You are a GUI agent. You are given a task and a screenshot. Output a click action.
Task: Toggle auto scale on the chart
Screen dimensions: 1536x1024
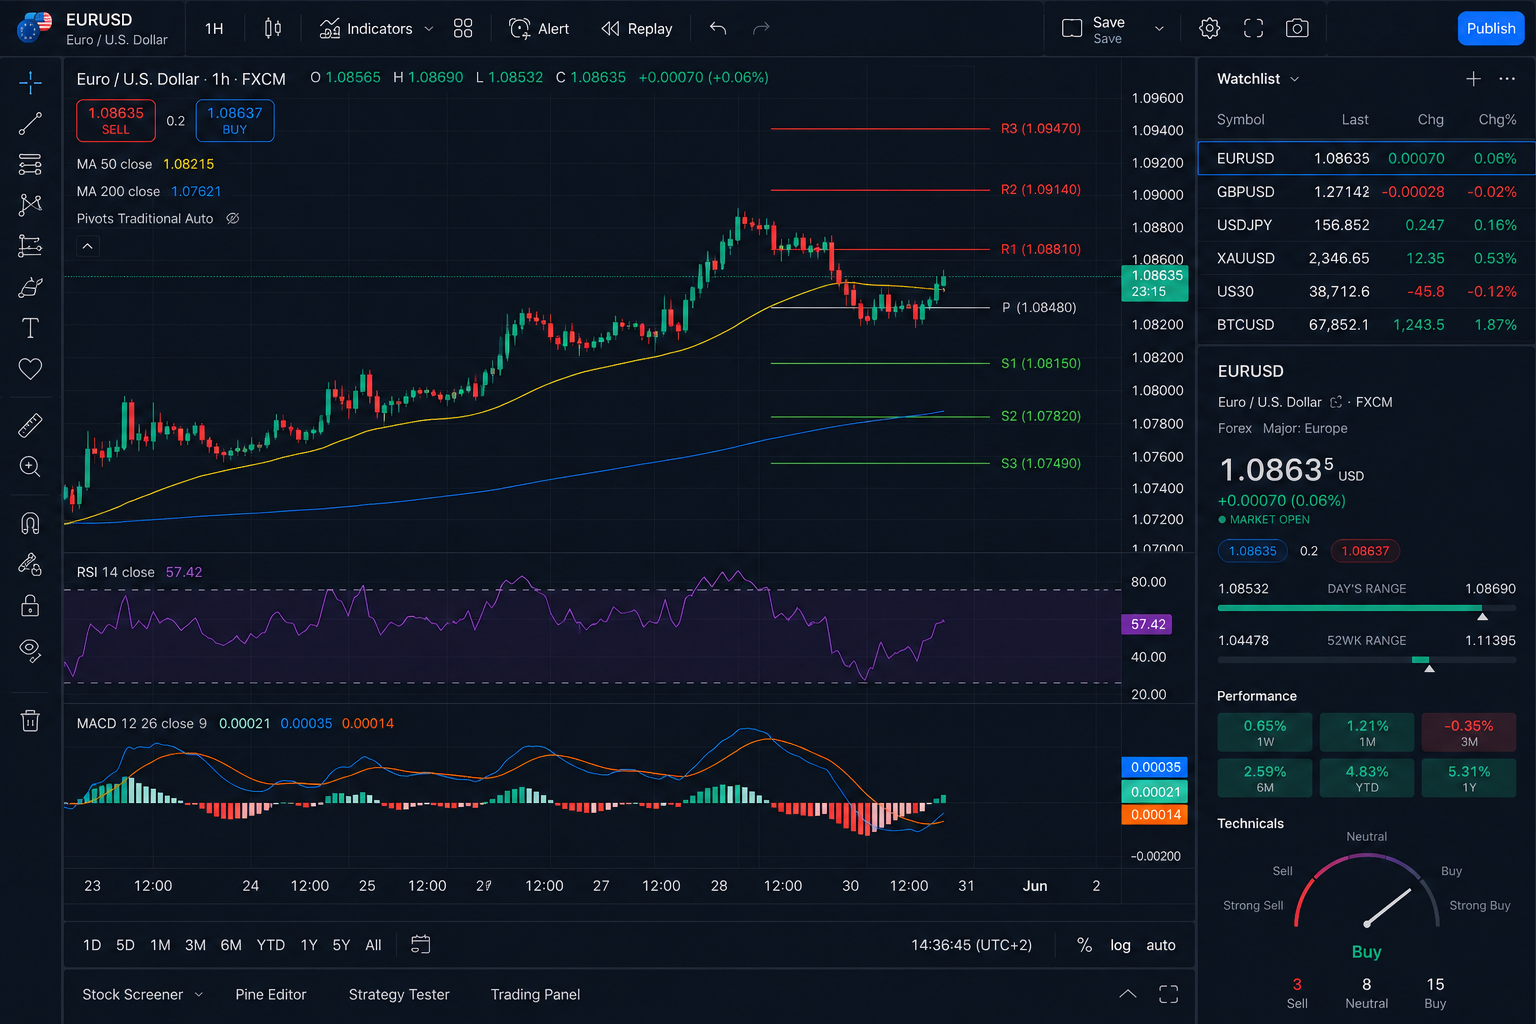pyautogui.click(x=1160, y=945)
